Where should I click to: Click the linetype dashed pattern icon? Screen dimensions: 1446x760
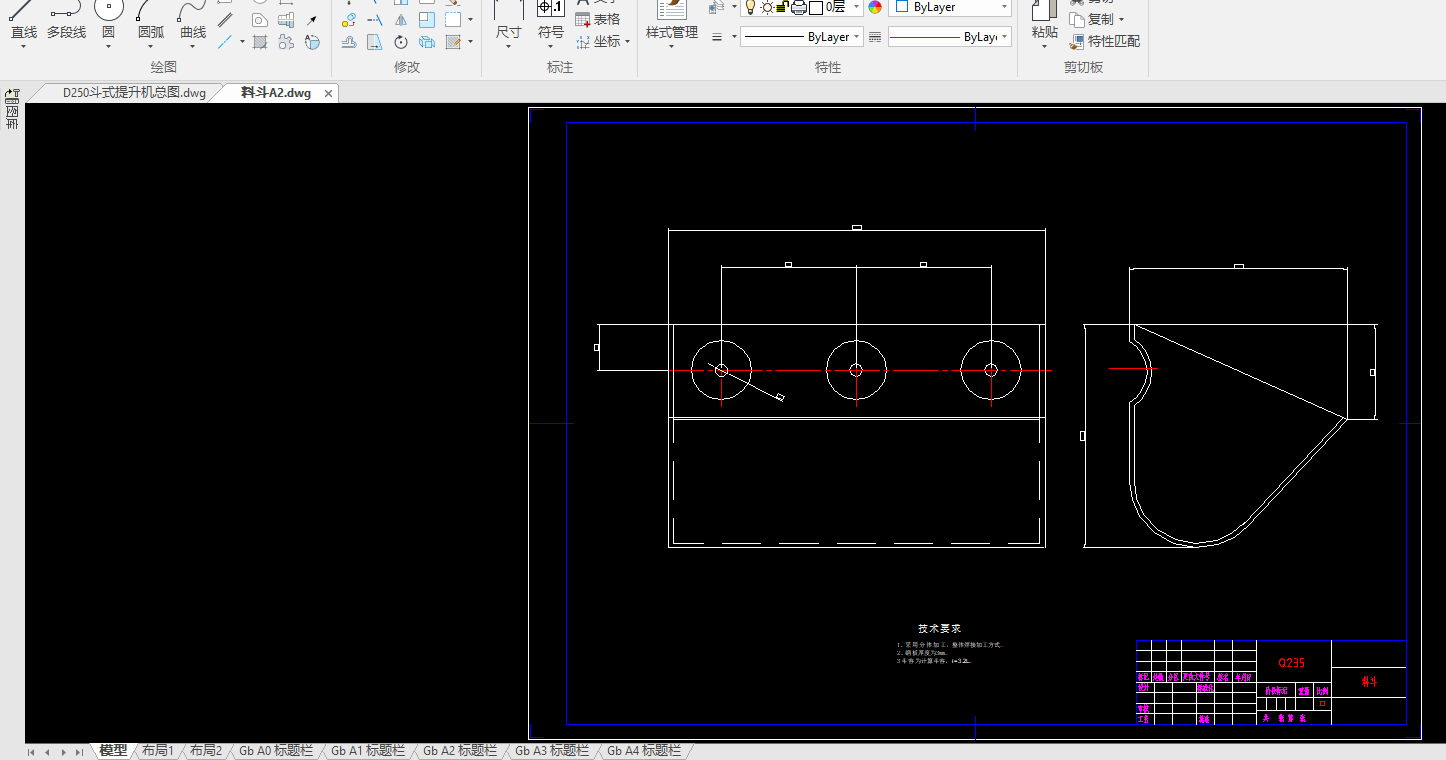[x=875, y=37]
